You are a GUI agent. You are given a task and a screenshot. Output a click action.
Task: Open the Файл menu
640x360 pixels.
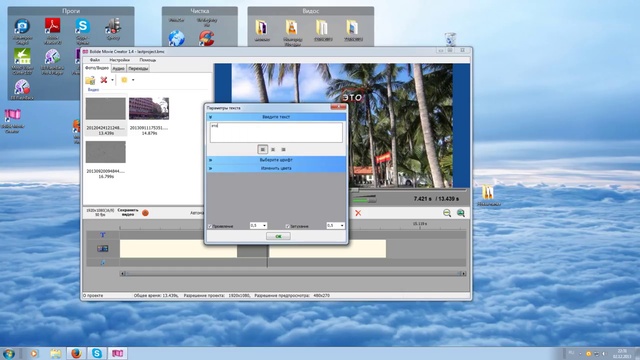pyautogui.click(x=95, y=60)
